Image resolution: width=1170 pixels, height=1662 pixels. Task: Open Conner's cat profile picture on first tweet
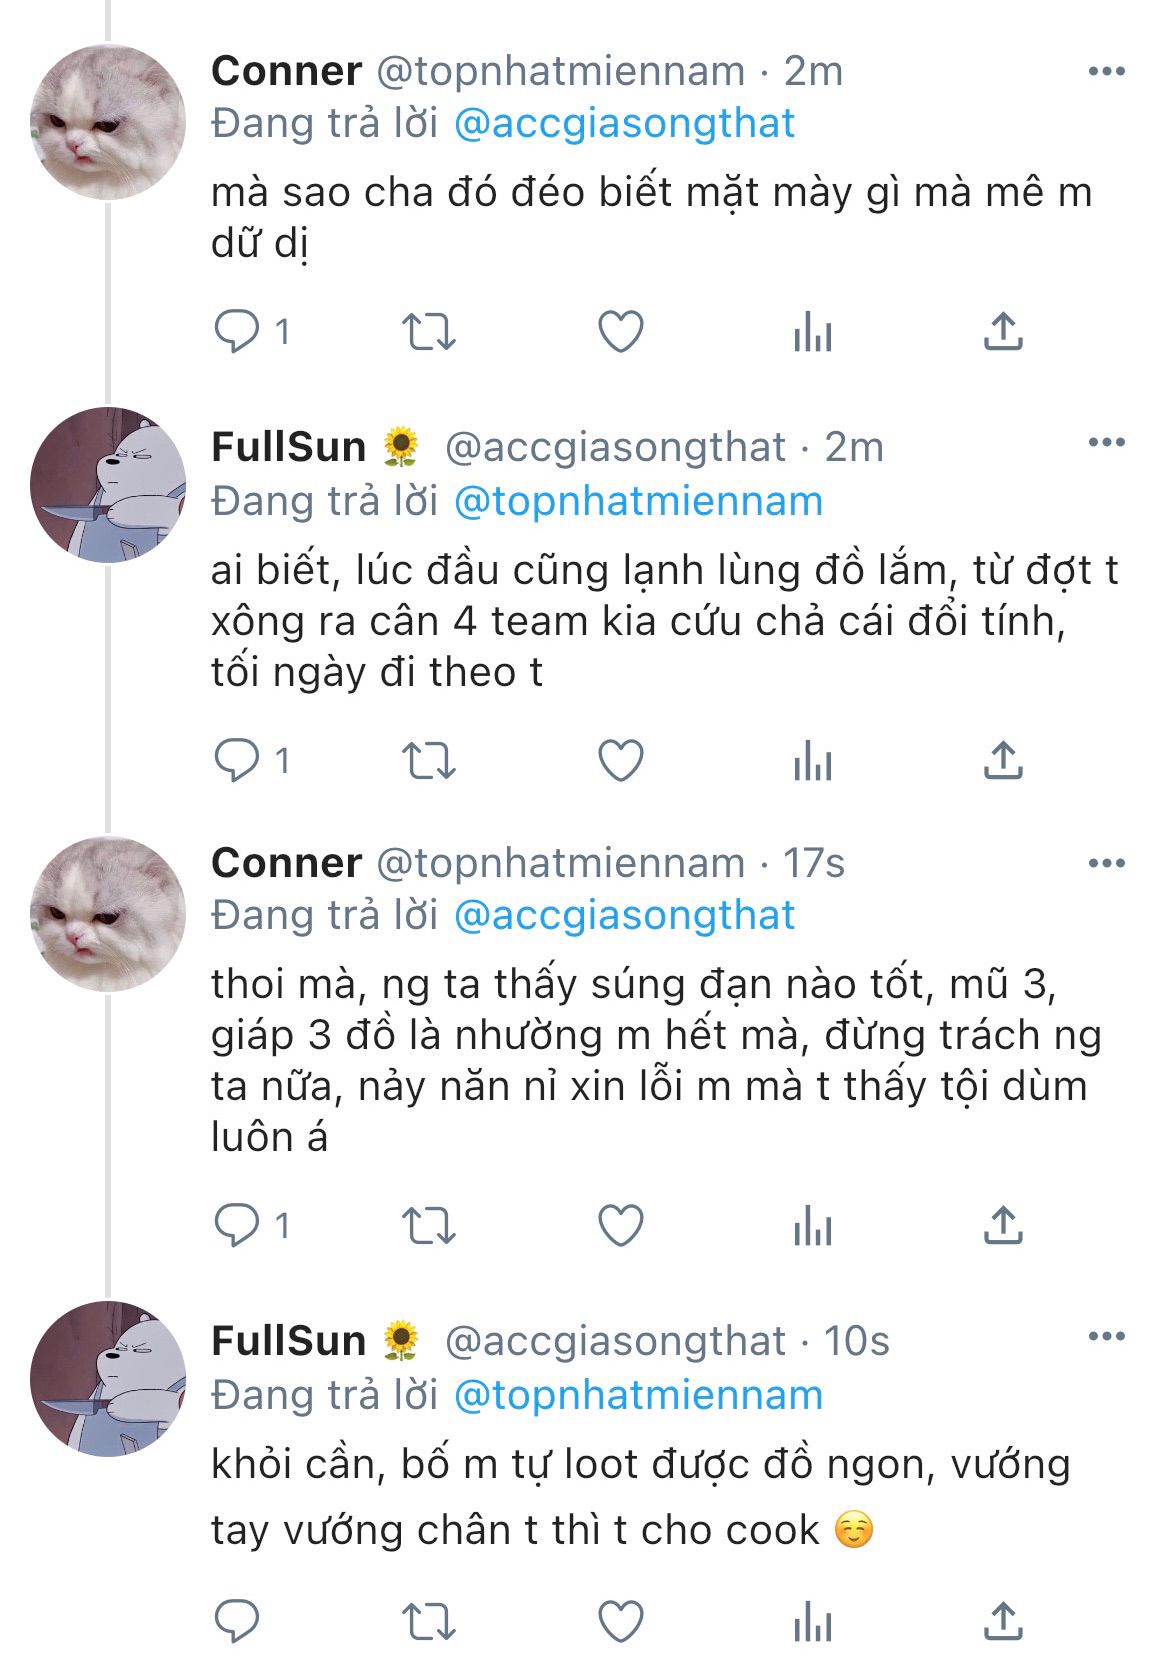pos(108,122)
